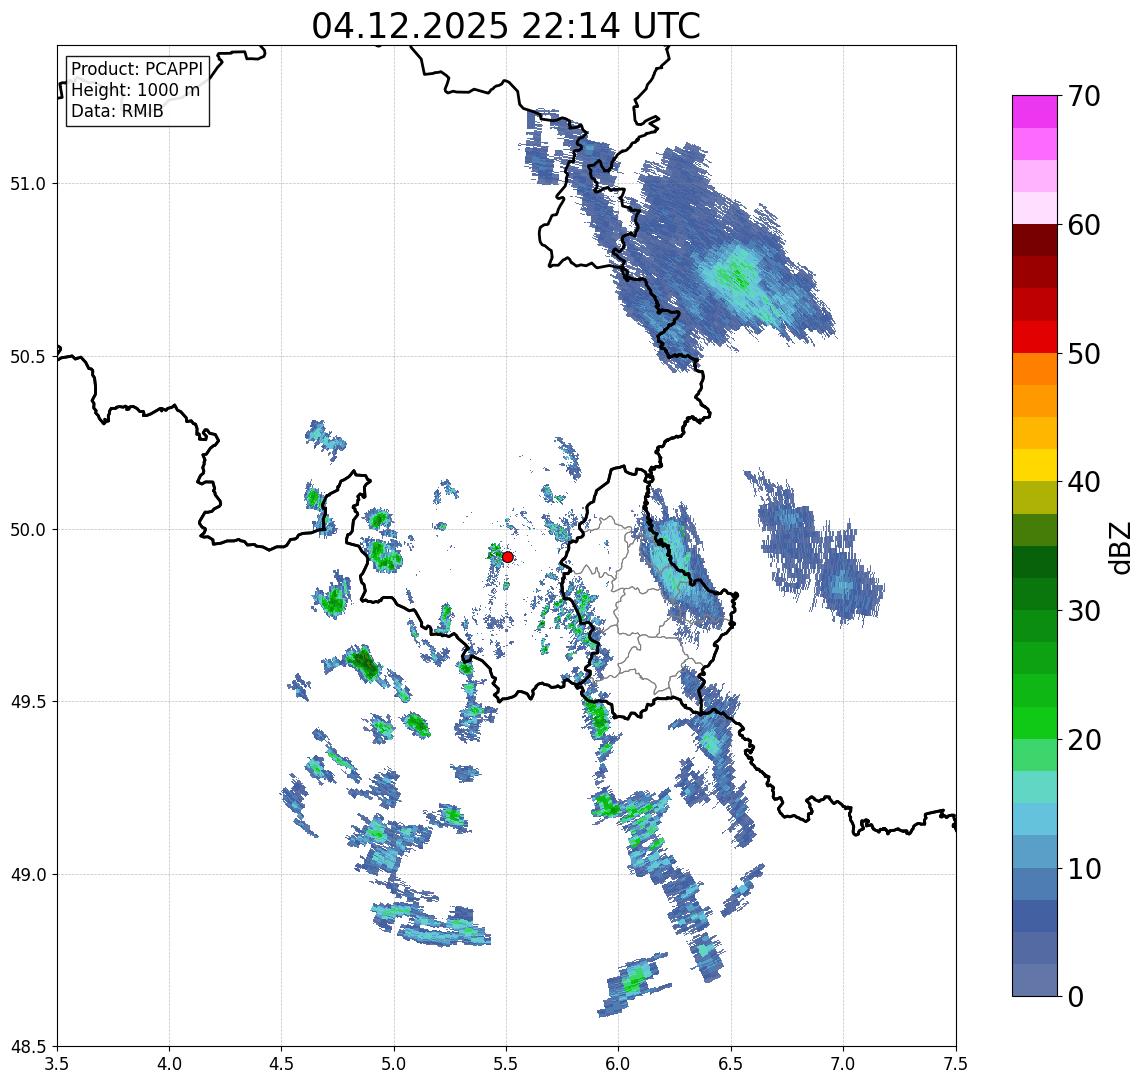1145x1084 pixels.
Task: Click the latitude axis label 50.5
Action: coord(28,357)
